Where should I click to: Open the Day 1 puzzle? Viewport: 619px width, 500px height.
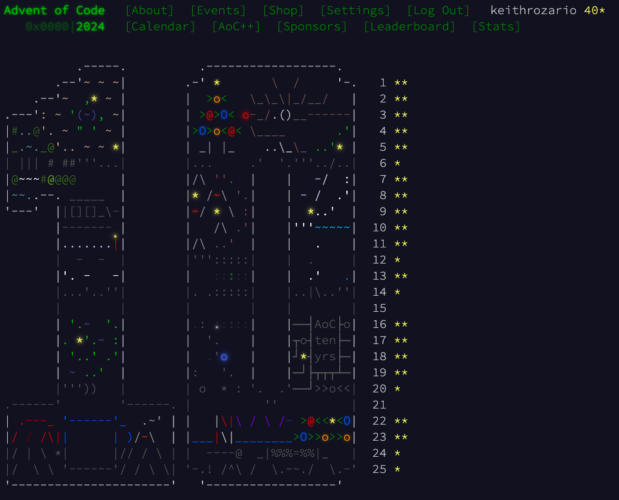(x=383, y=83)
